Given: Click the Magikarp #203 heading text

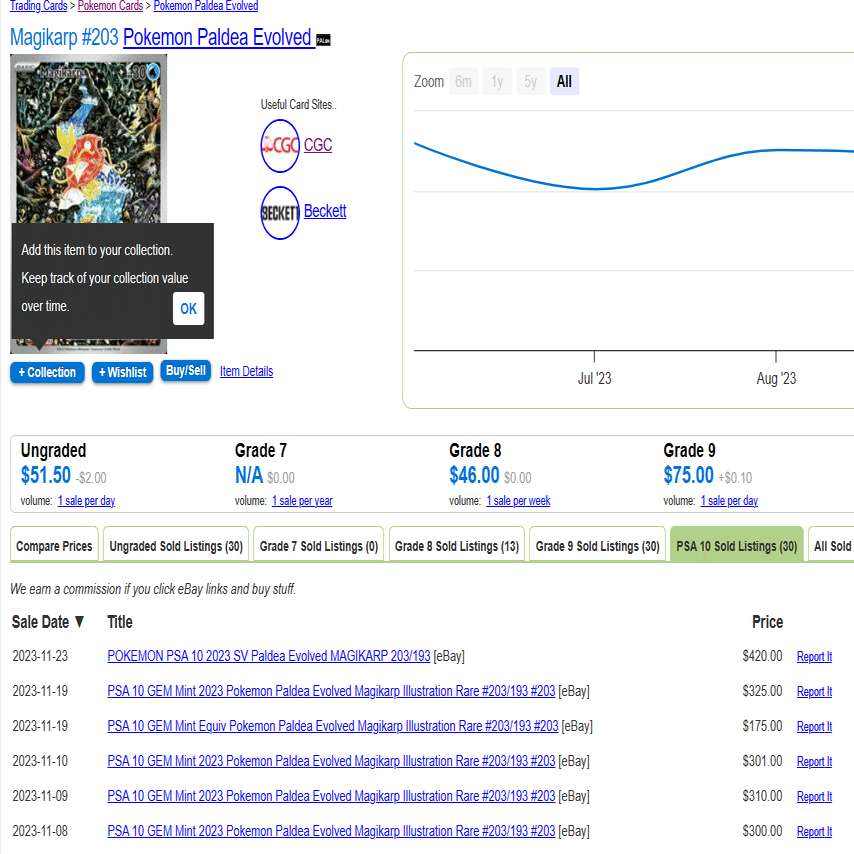Looking at the screenshot, I should 64,38.
